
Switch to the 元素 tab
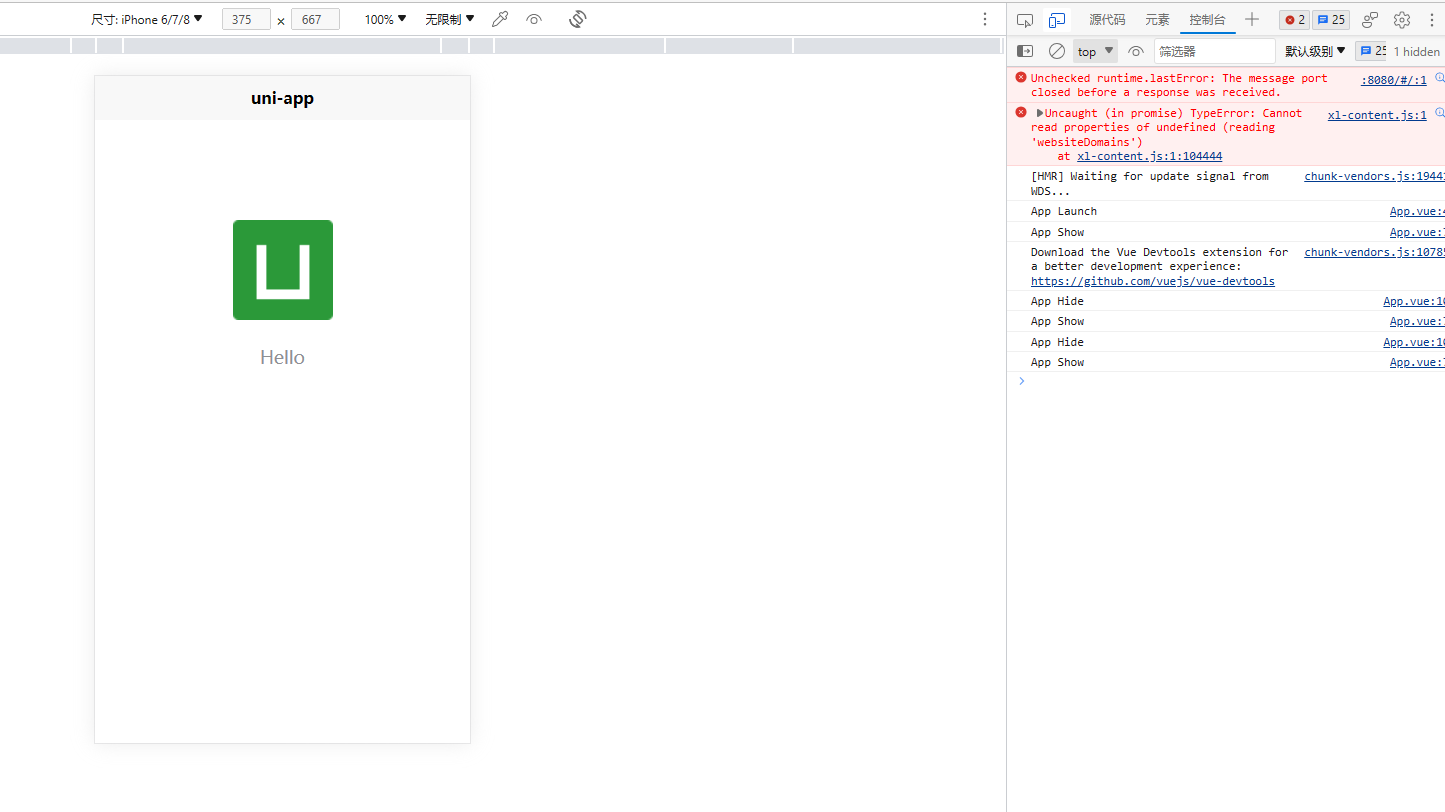pyautogui.click(x=1157, y=20)
